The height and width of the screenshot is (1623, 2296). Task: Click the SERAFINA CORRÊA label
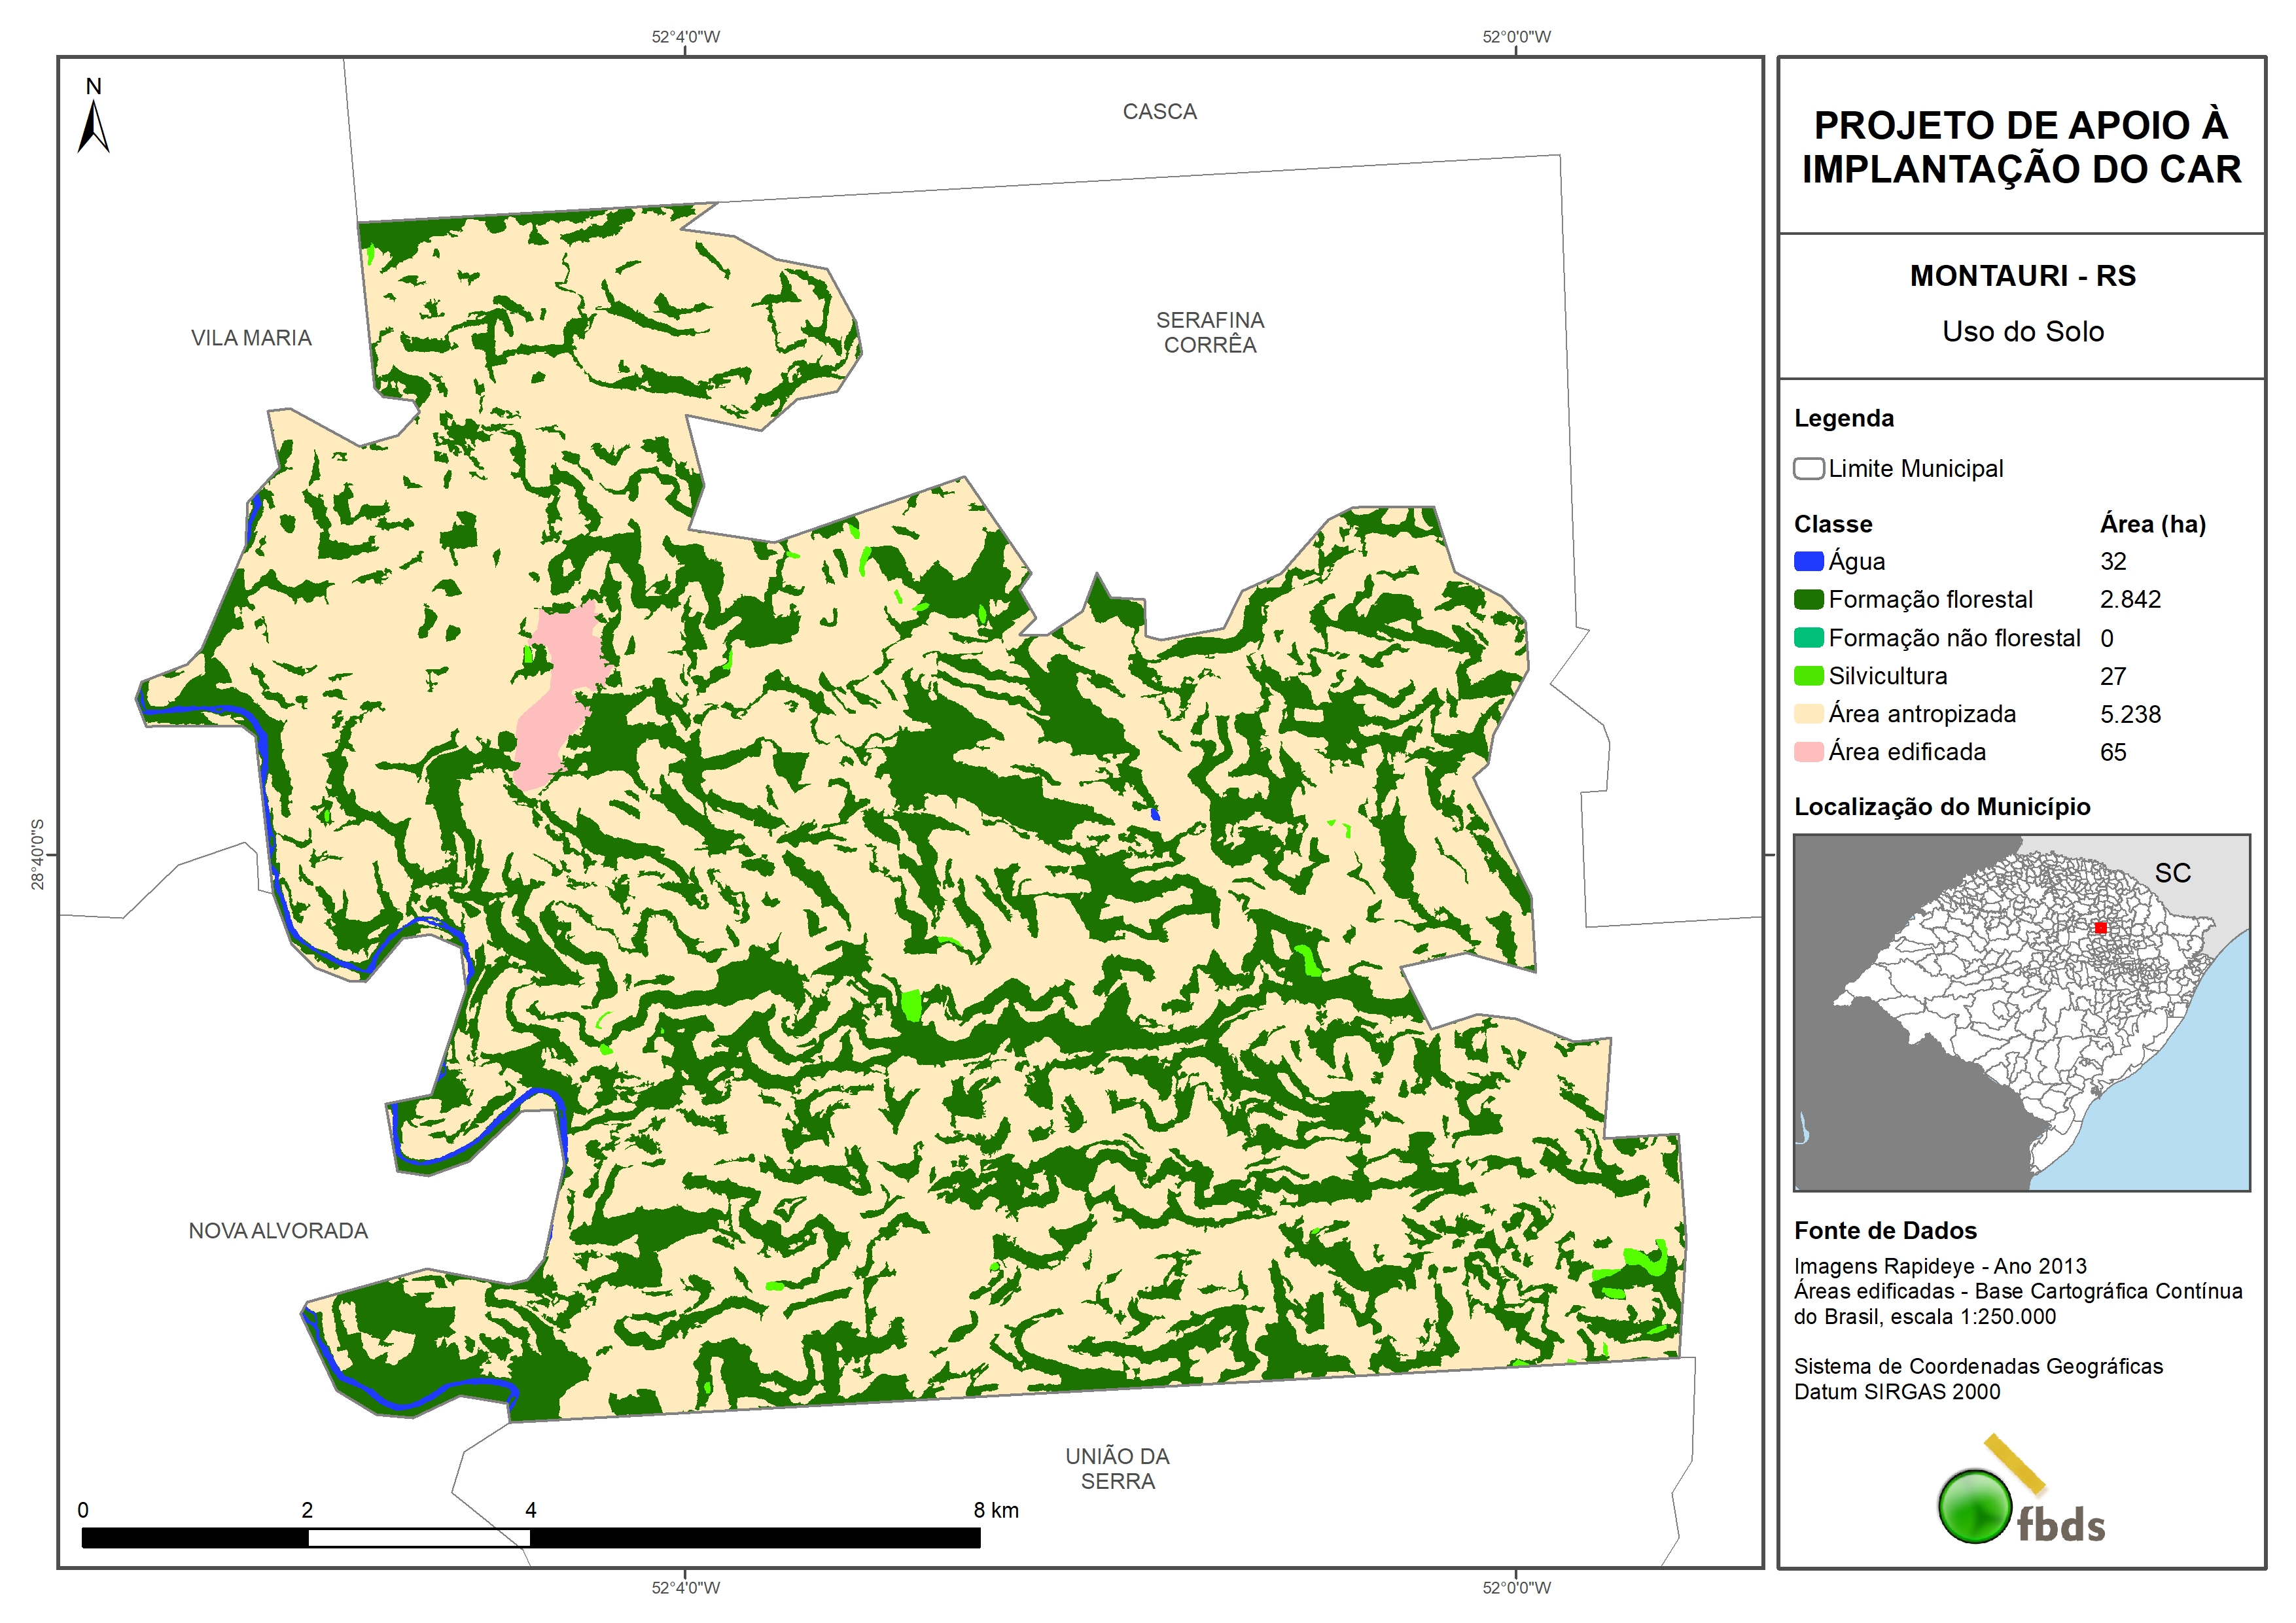(x=1210, y=332)
